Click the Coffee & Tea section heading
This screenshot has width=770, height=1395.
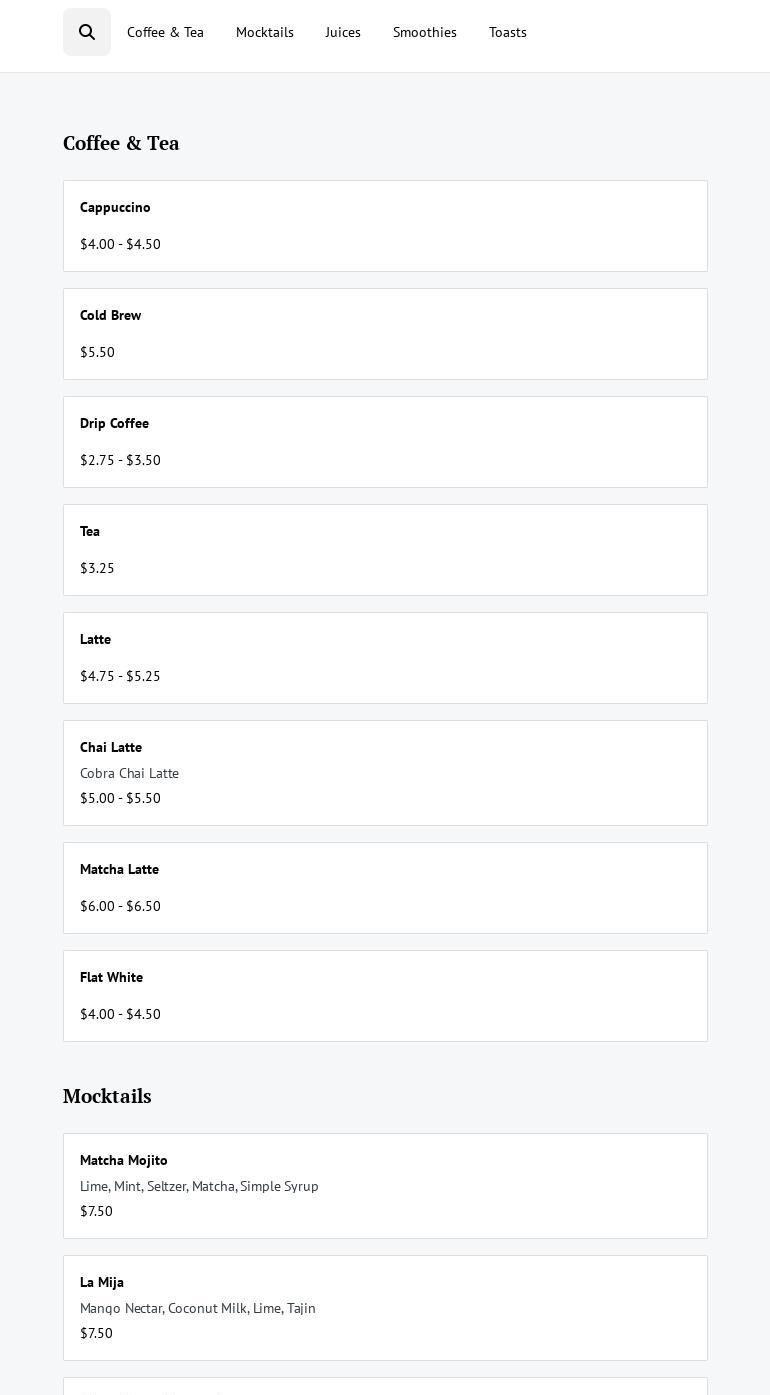click(121, 143)
